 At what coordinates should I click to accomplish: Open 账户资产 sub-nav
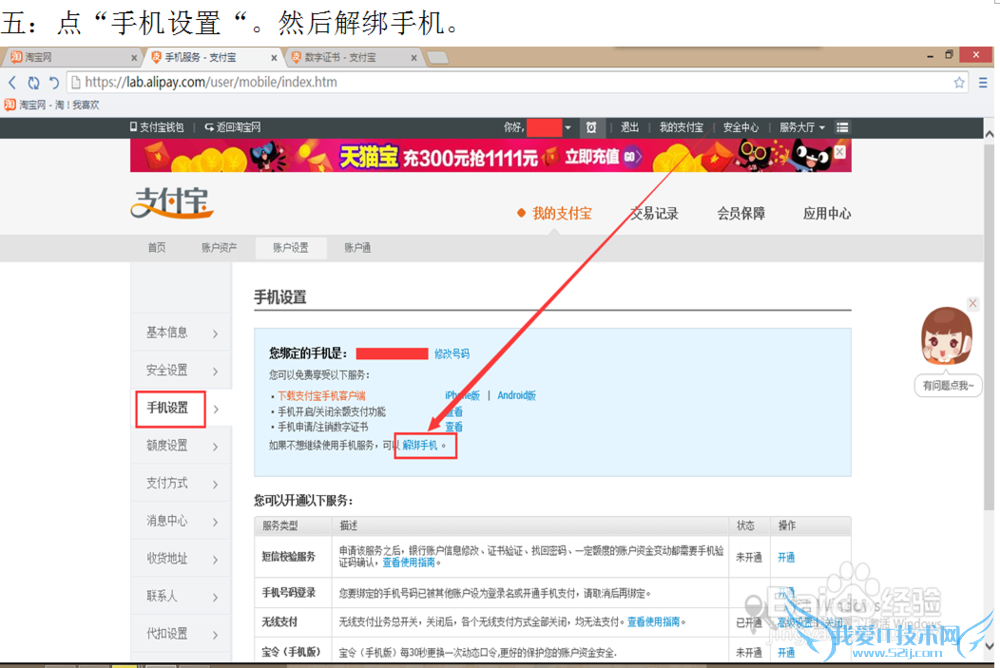pyautogui.click(x=219, y=248)
